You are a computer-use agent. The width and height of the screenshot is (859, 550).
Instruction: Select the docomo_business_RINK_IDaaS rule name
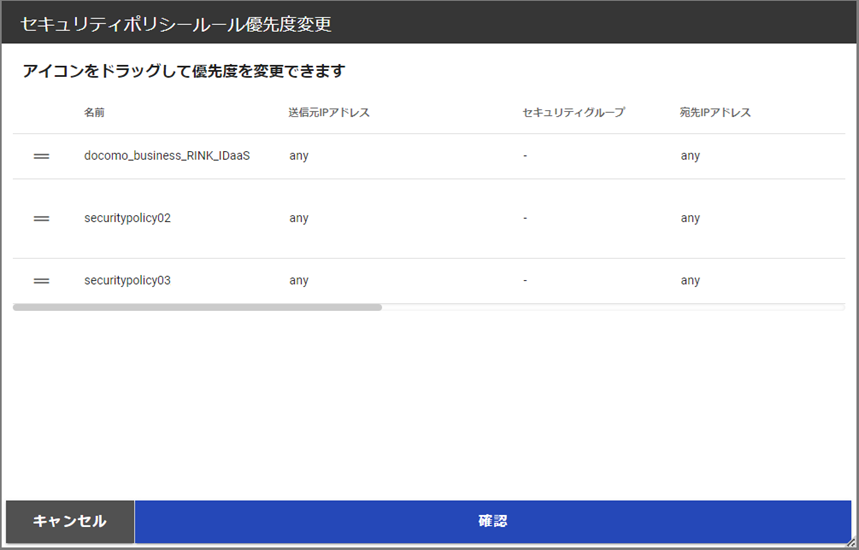click(167, 156)
